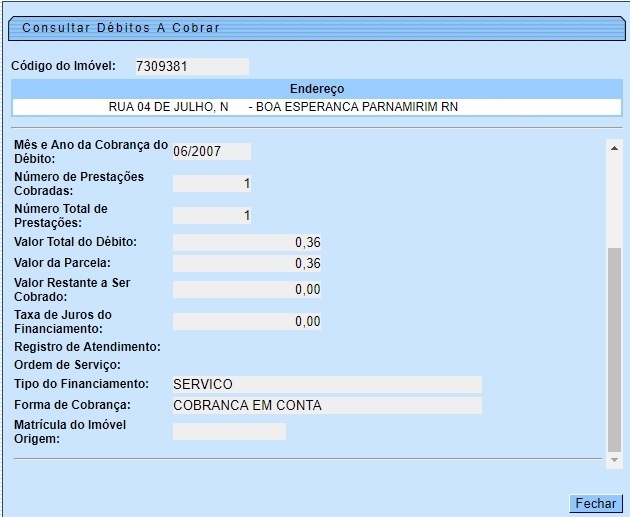Click the Valor da Parcela field
The width and height of the screenshot is (630, 517).
tap(247, 263)
